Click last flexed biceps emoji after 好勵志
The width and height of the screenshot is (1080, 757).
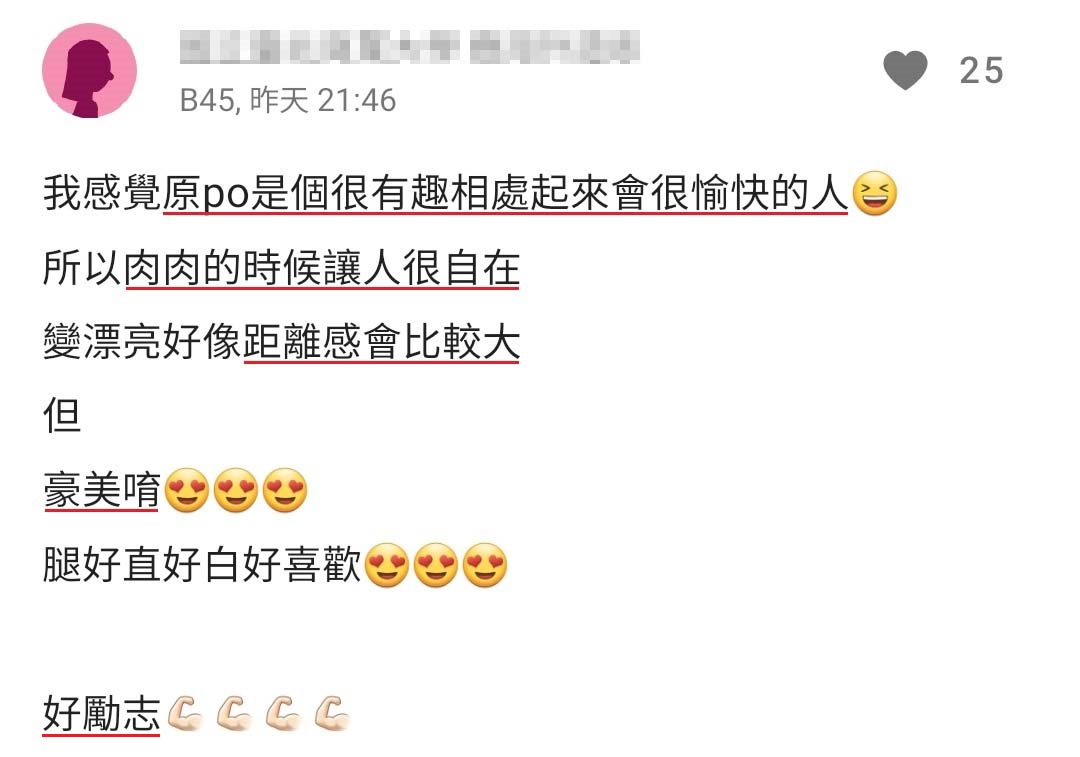click(x=333, y=714)
